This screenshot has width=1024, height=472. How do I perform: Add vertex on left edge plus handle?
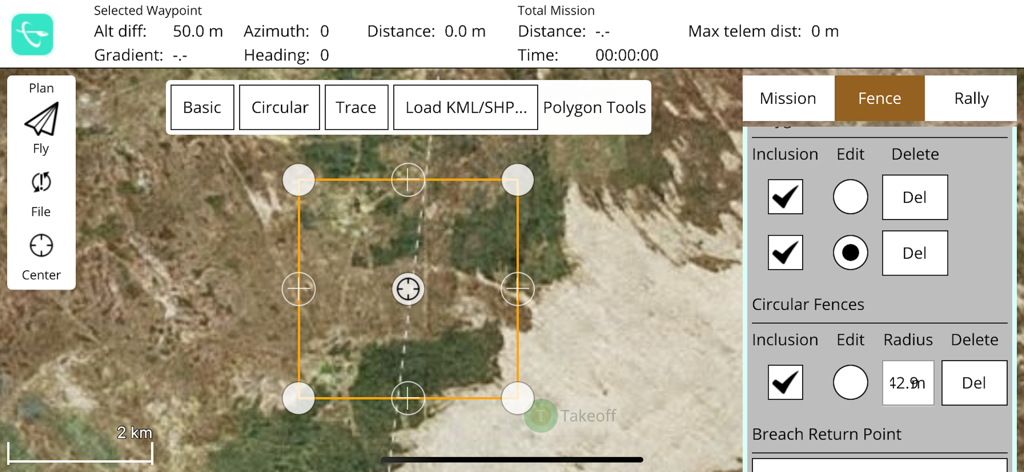point(298,289)
